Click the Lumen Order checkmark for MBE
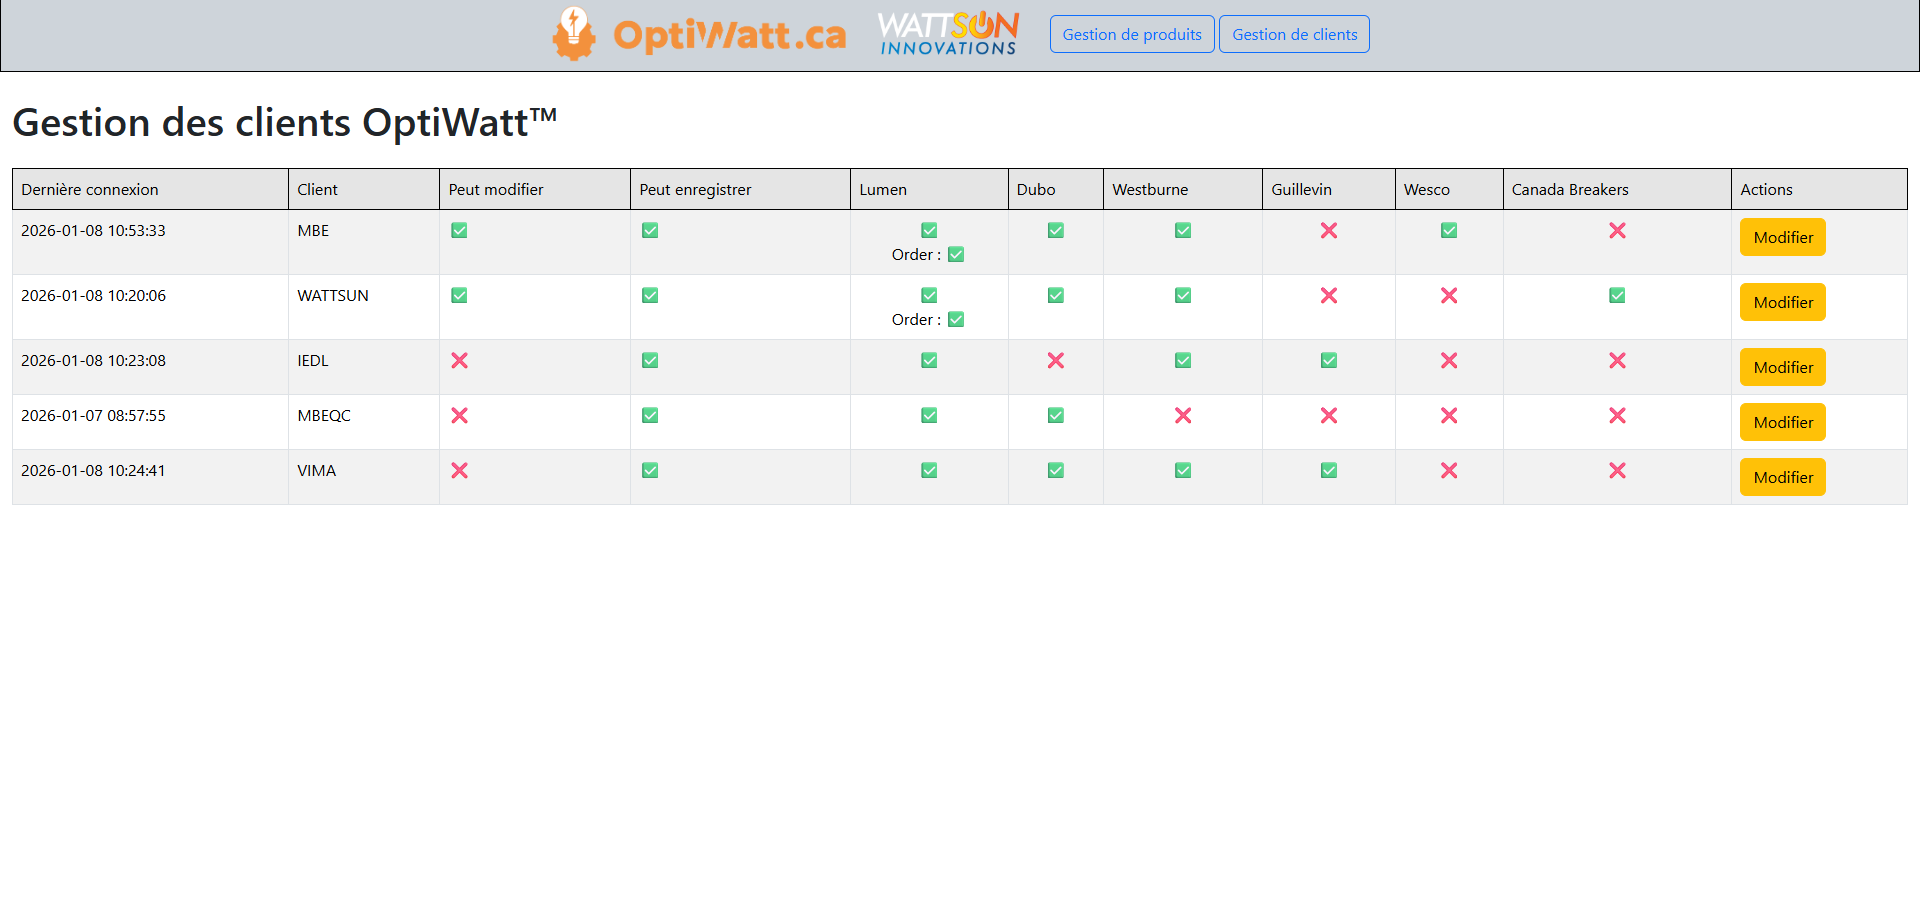The height and width of the screenshot is (906, 1920). pyautogui.click(x=955, y=255)
